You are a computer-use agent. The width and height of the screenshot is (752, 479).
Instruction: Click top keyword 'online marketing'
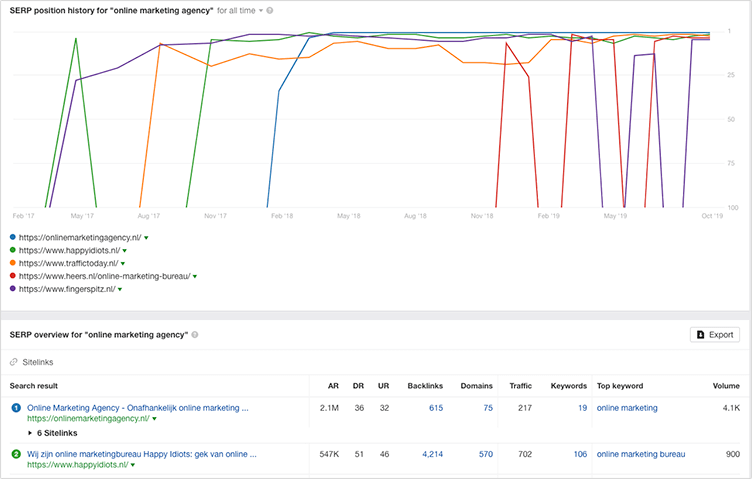pyautogui.click(x=627, y=408)
